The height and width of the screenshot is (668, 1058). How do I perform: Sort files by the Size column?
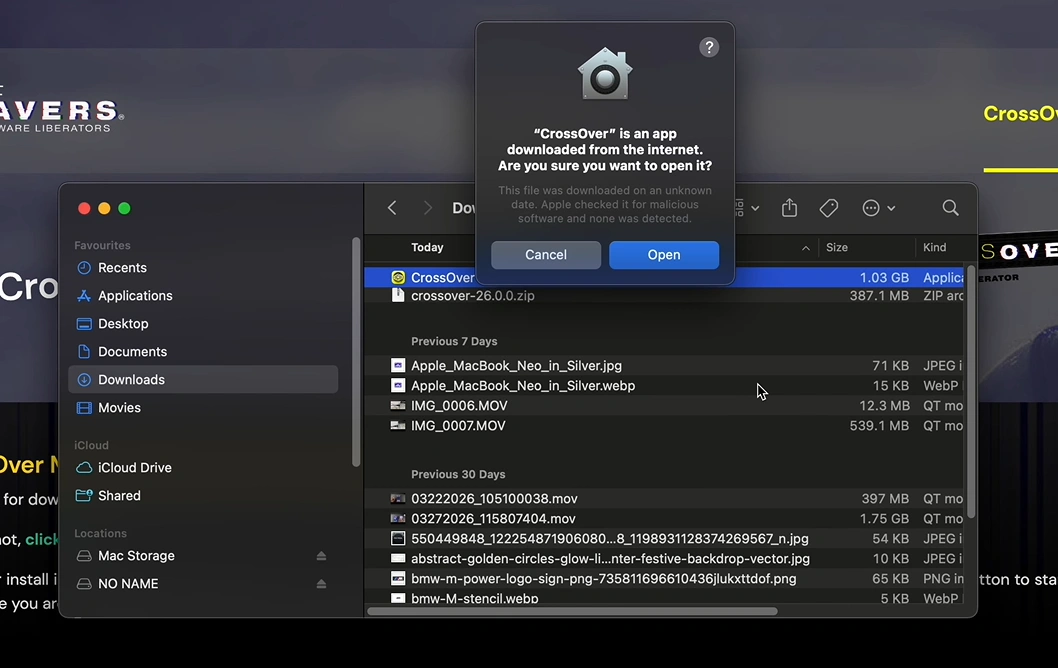(x=836, y=247)
